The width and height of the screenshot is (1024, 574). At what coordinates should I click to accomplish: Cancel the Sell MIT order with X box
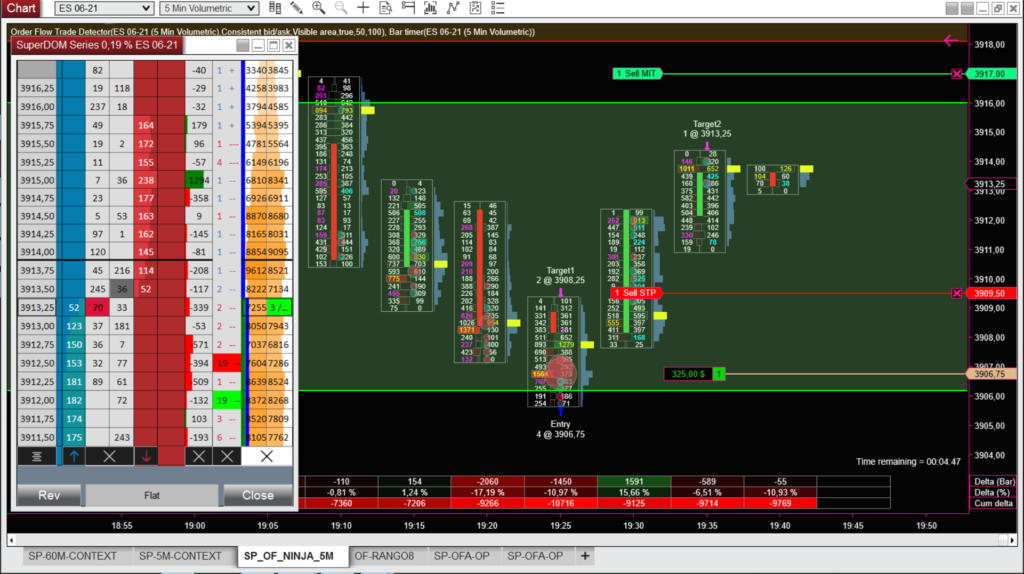(957, 74)
